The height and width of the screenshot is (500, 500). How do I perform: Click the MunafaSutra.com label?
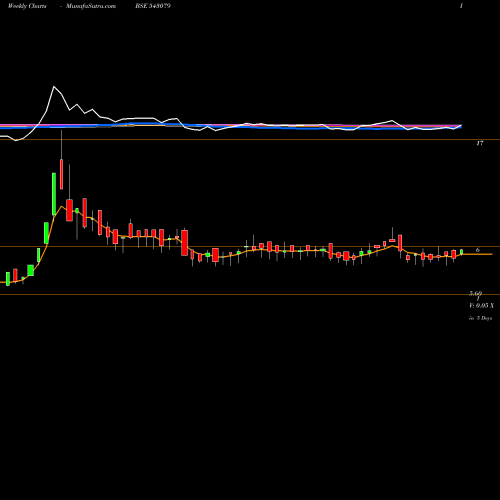(x=91, y=6)
